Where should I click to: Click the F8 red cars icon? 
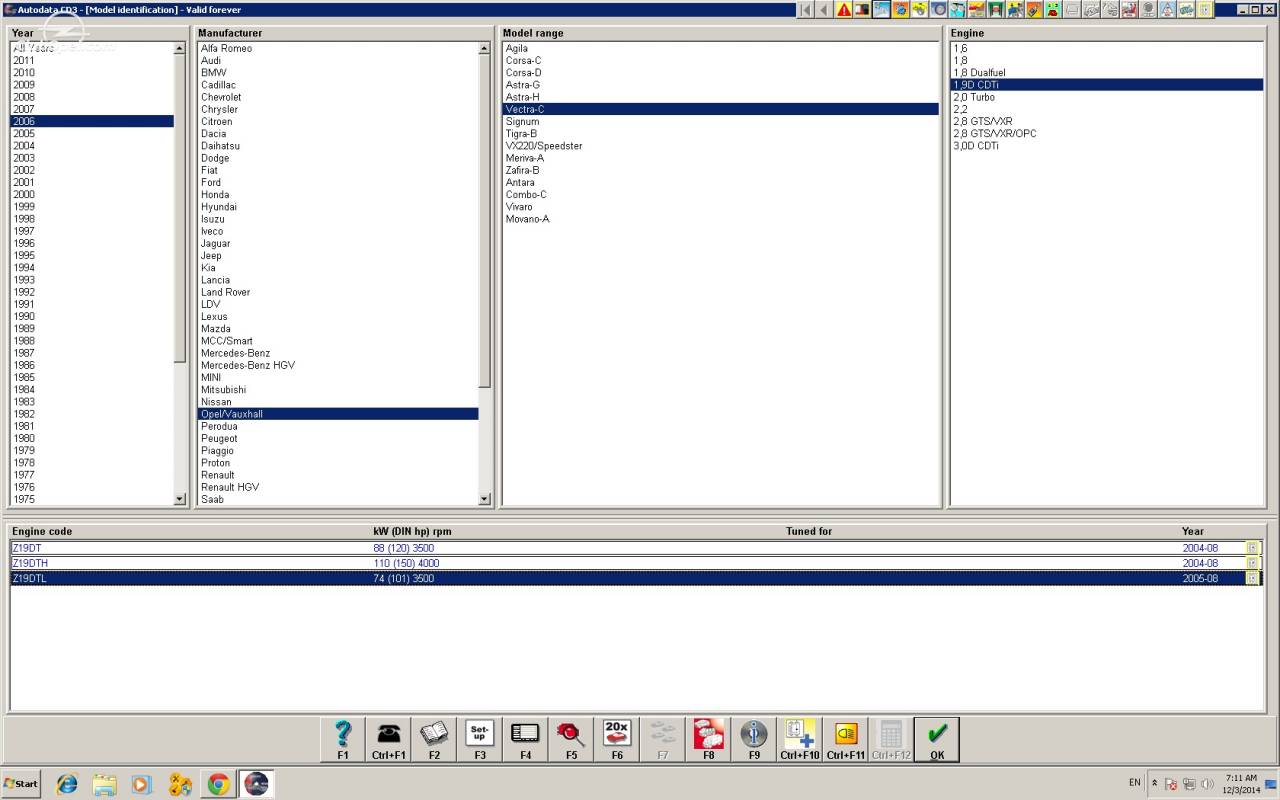(x=708, y=739)
